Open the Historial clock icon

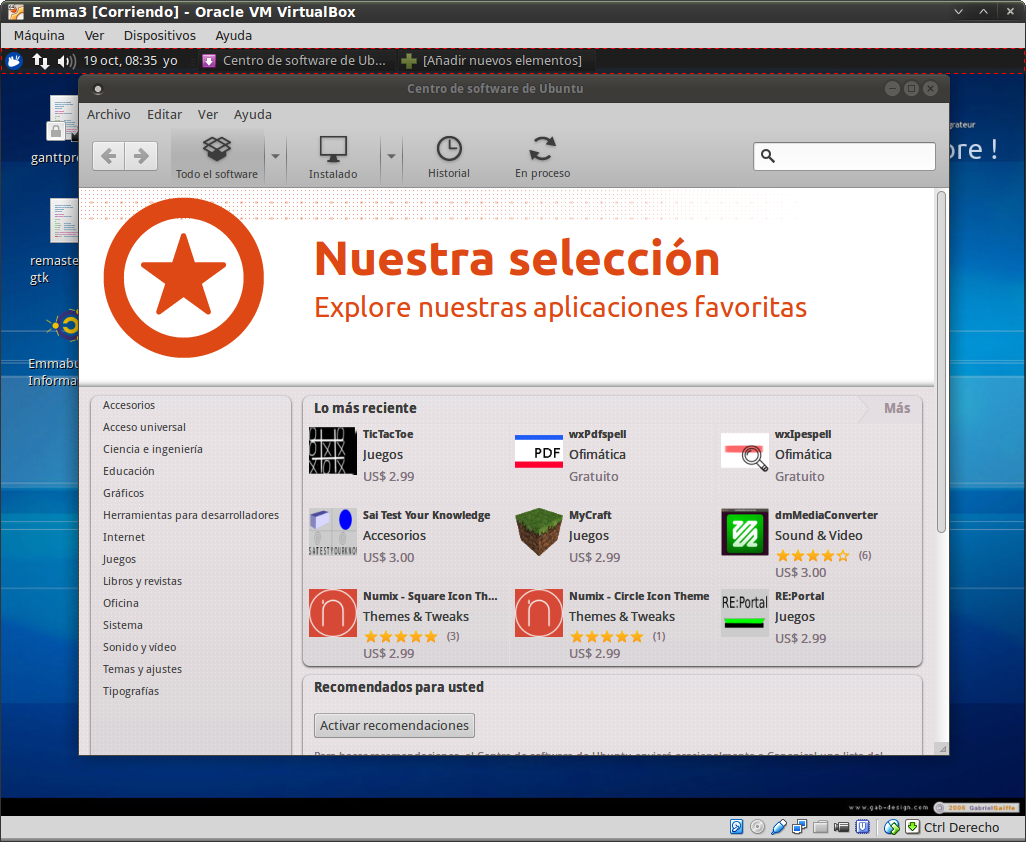pos(449,158)
